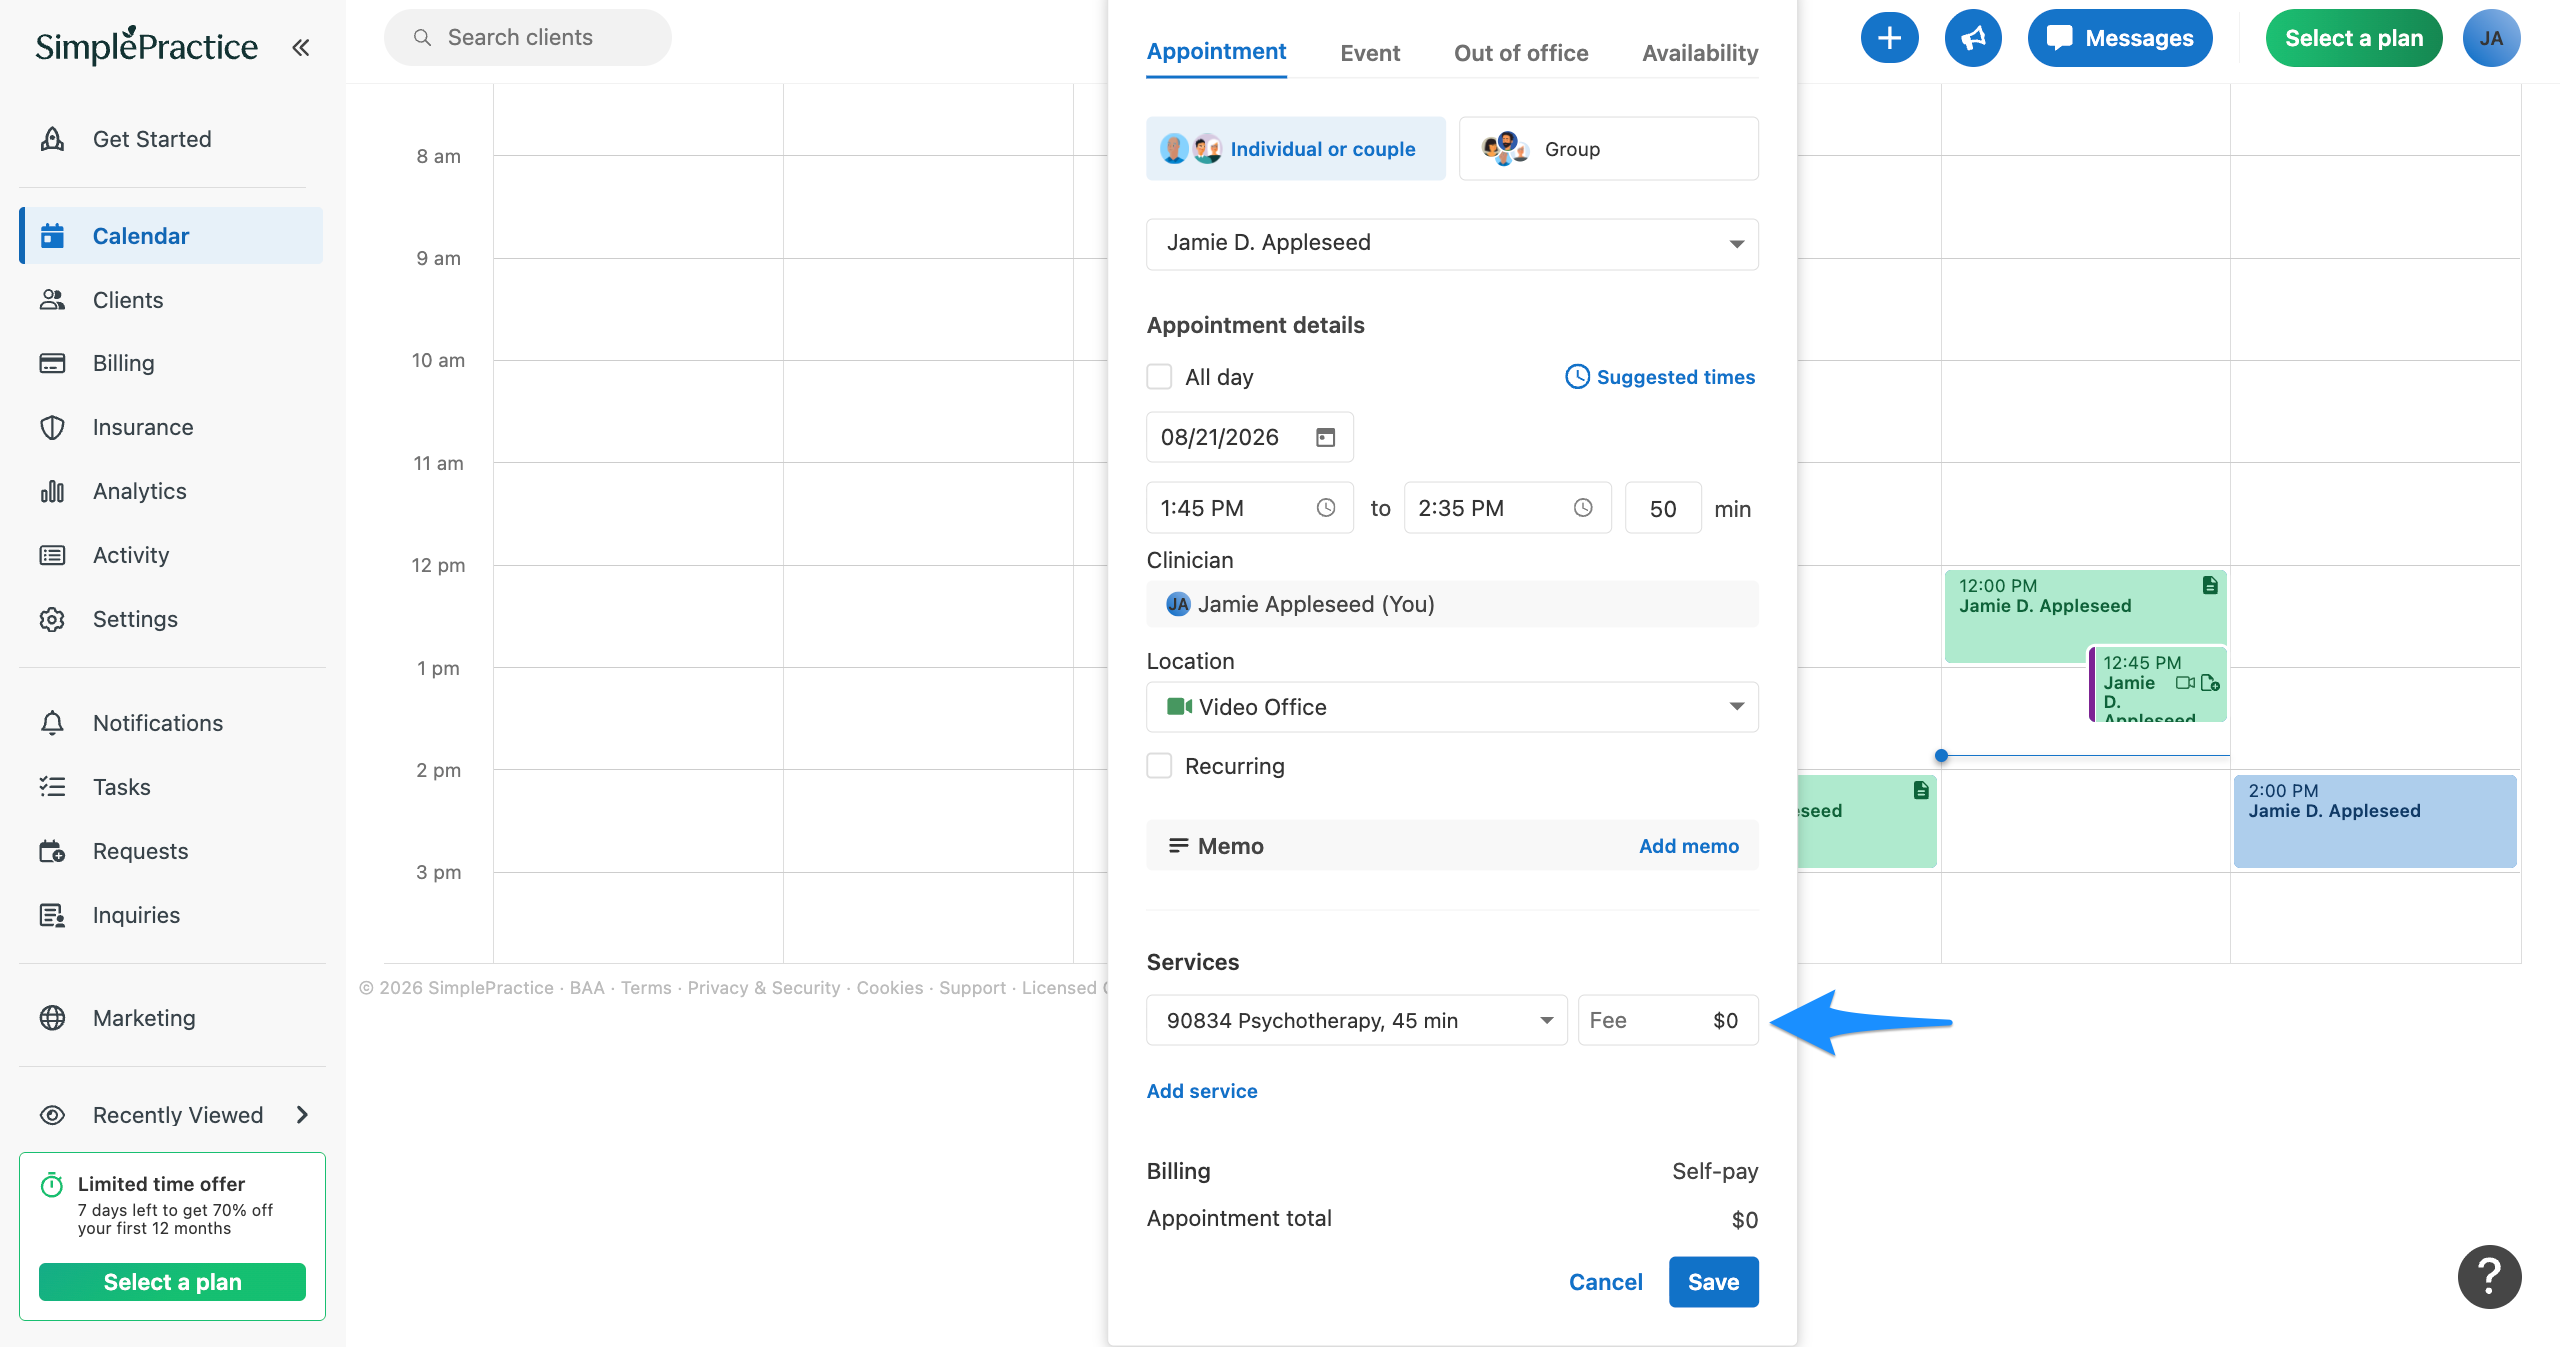The image size is (2560, 1347).
Task: Open date picker calendar icon
Action: pos(1326,437)
